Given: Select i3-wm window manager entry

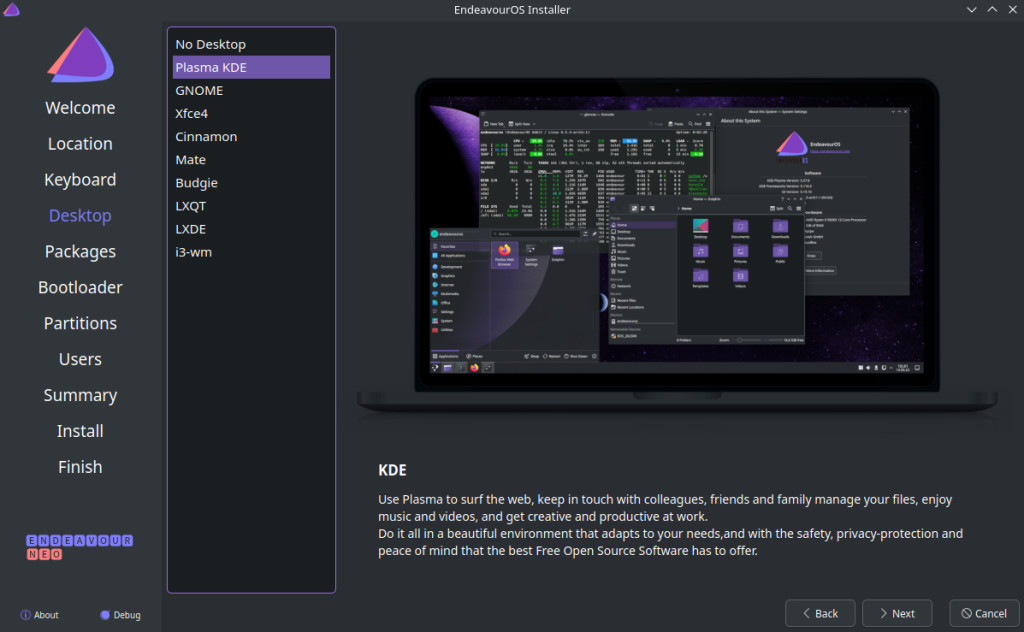Looking at the screenshot, I should tap(251, 252).
